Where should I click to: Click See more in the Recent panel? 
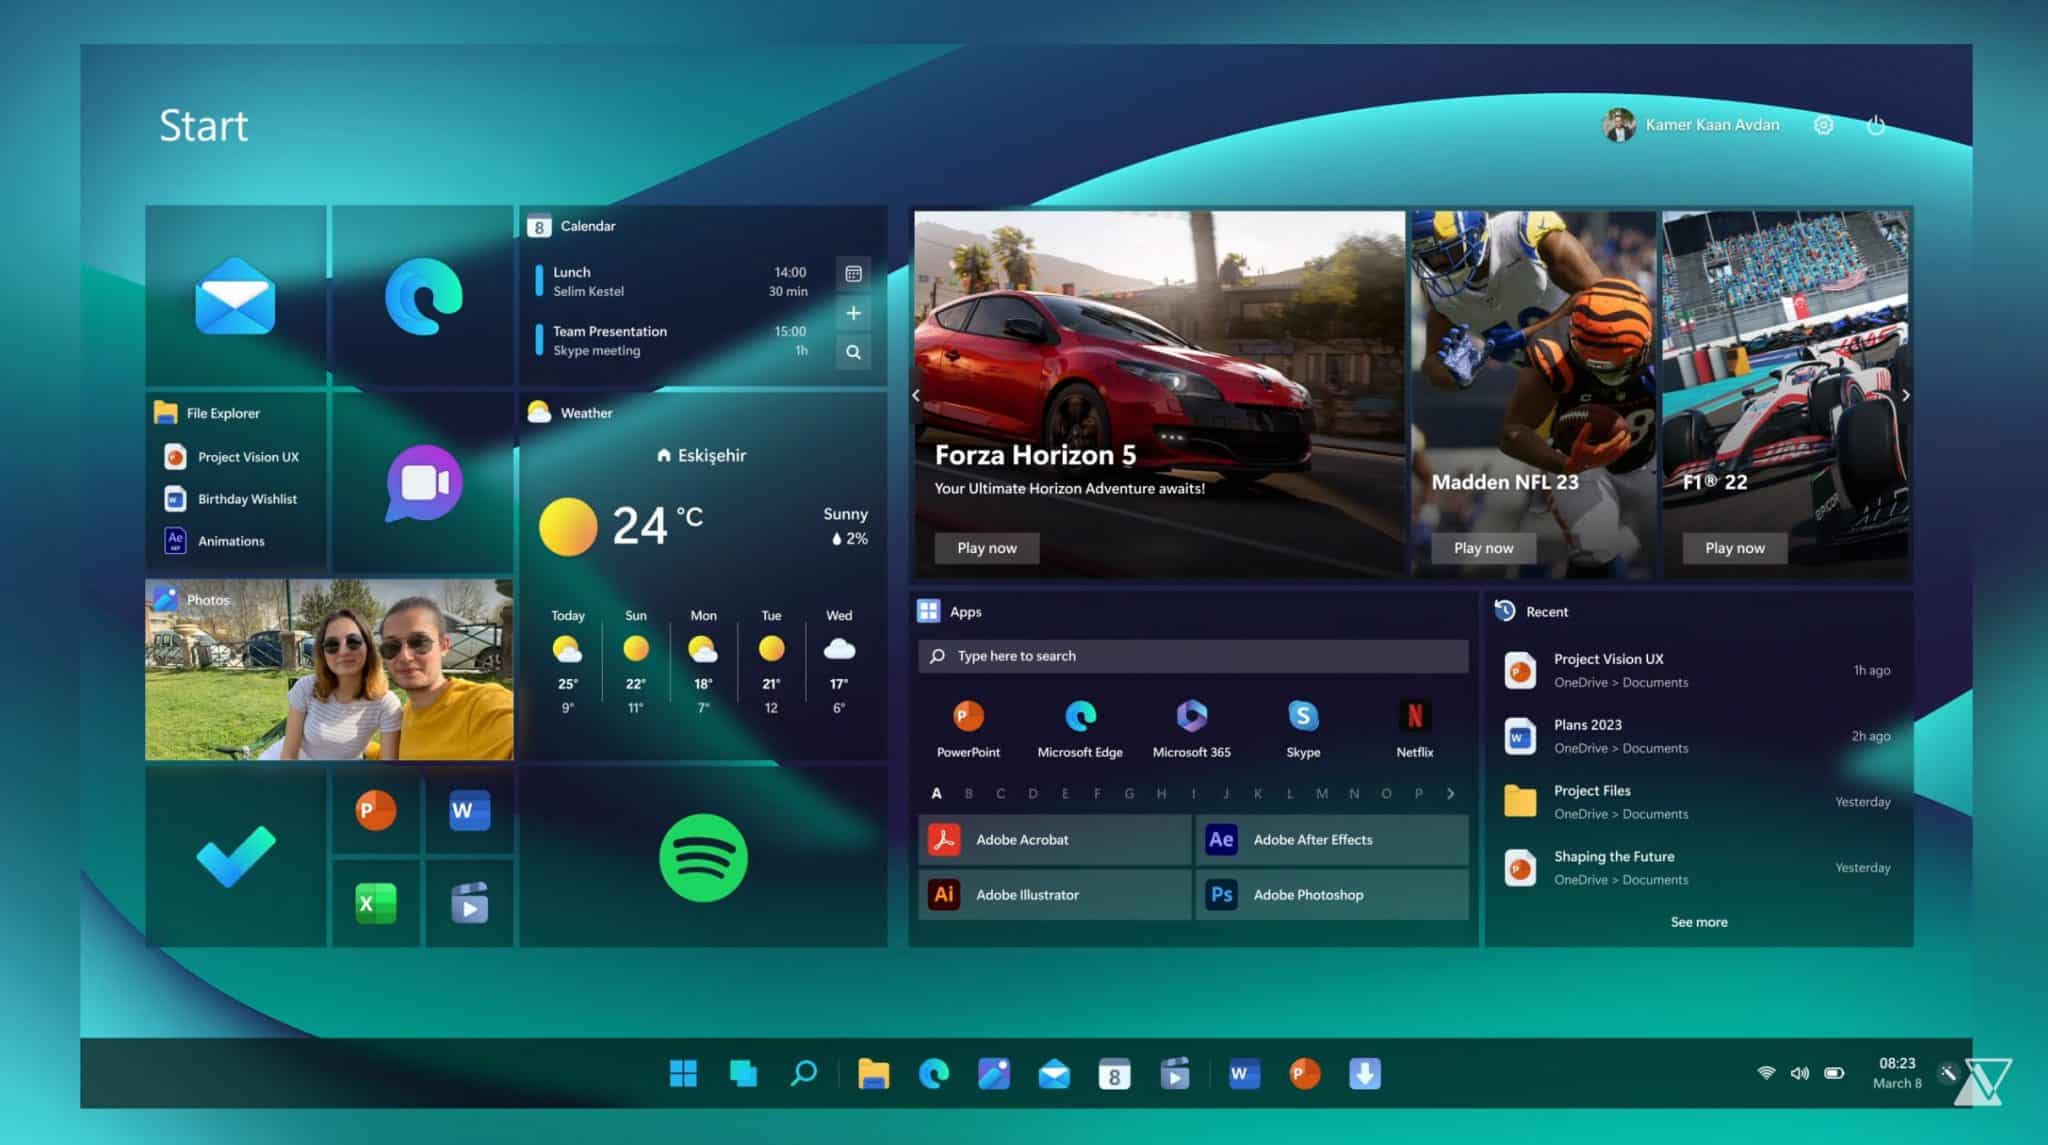click(x=1698, y=921)
